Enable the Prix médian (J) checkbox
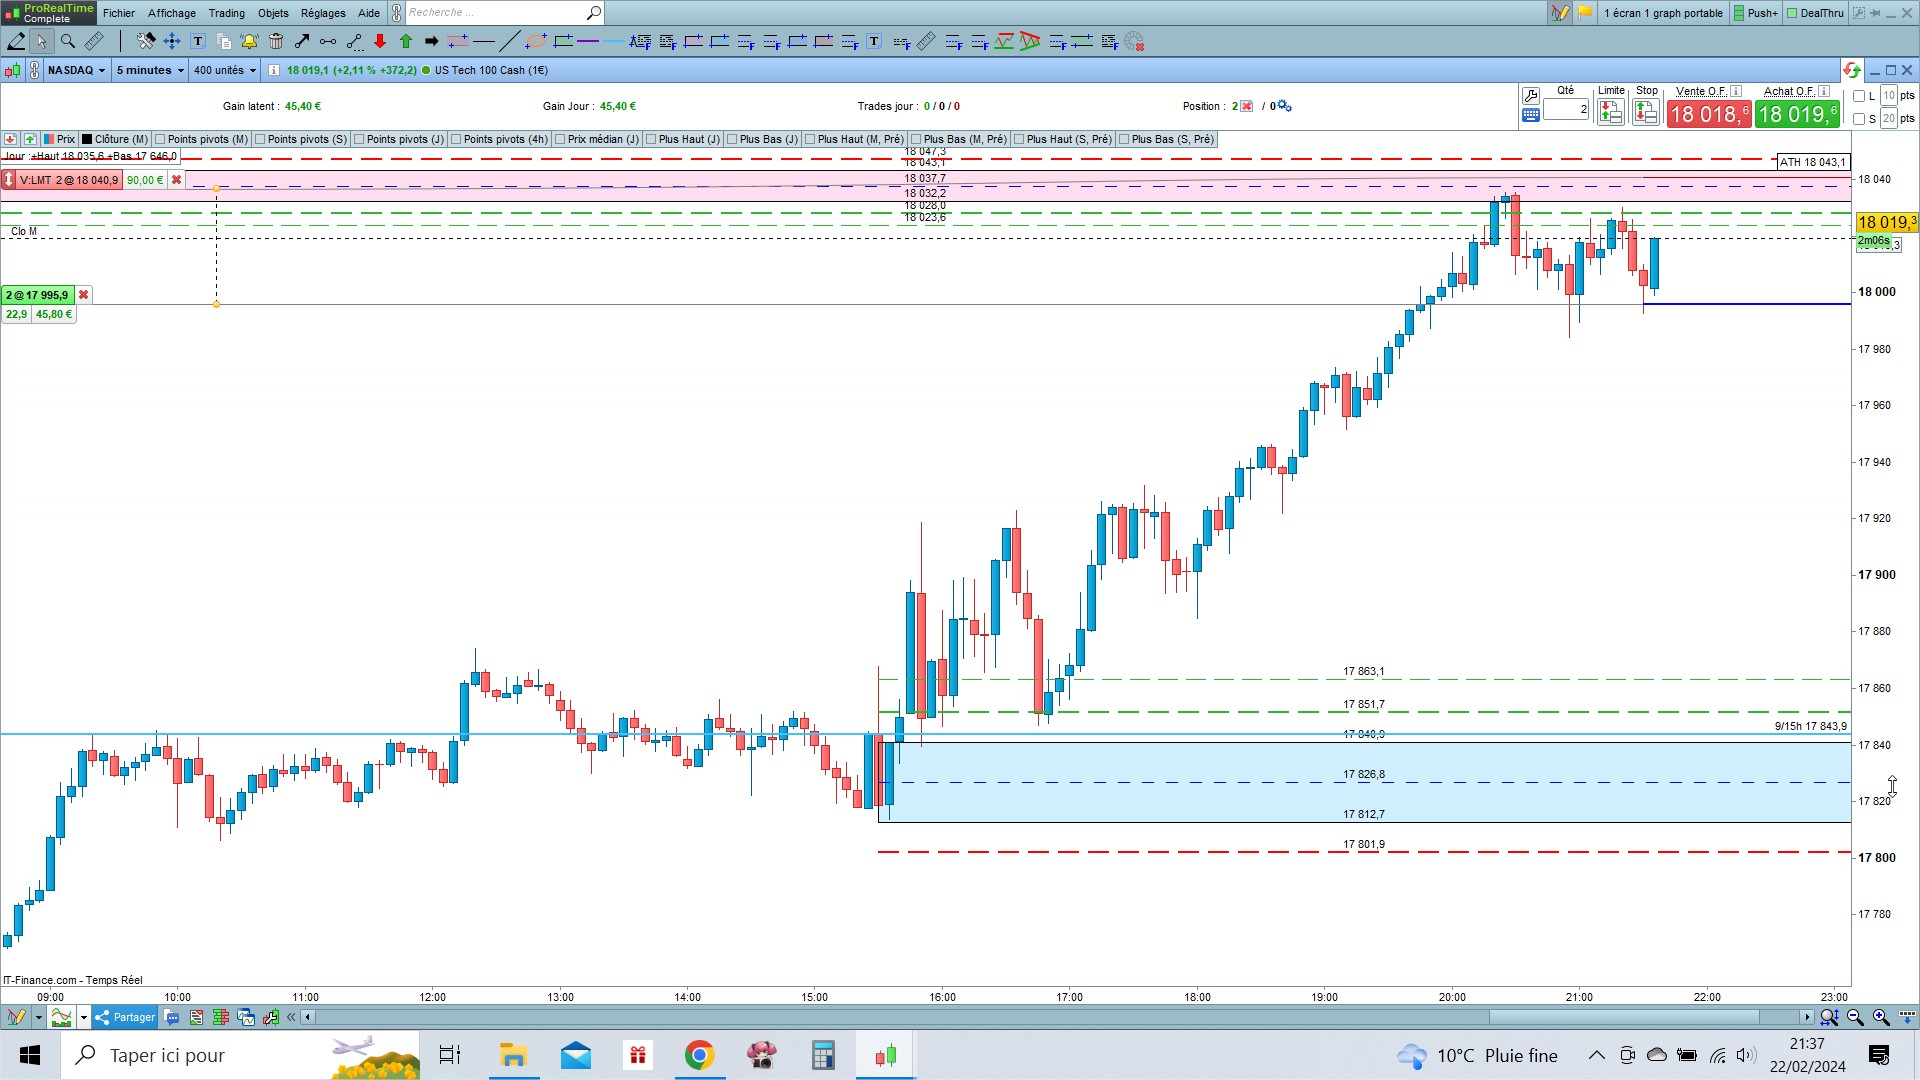Screen dimensions: 1920x1080 [x=560, y=139]
